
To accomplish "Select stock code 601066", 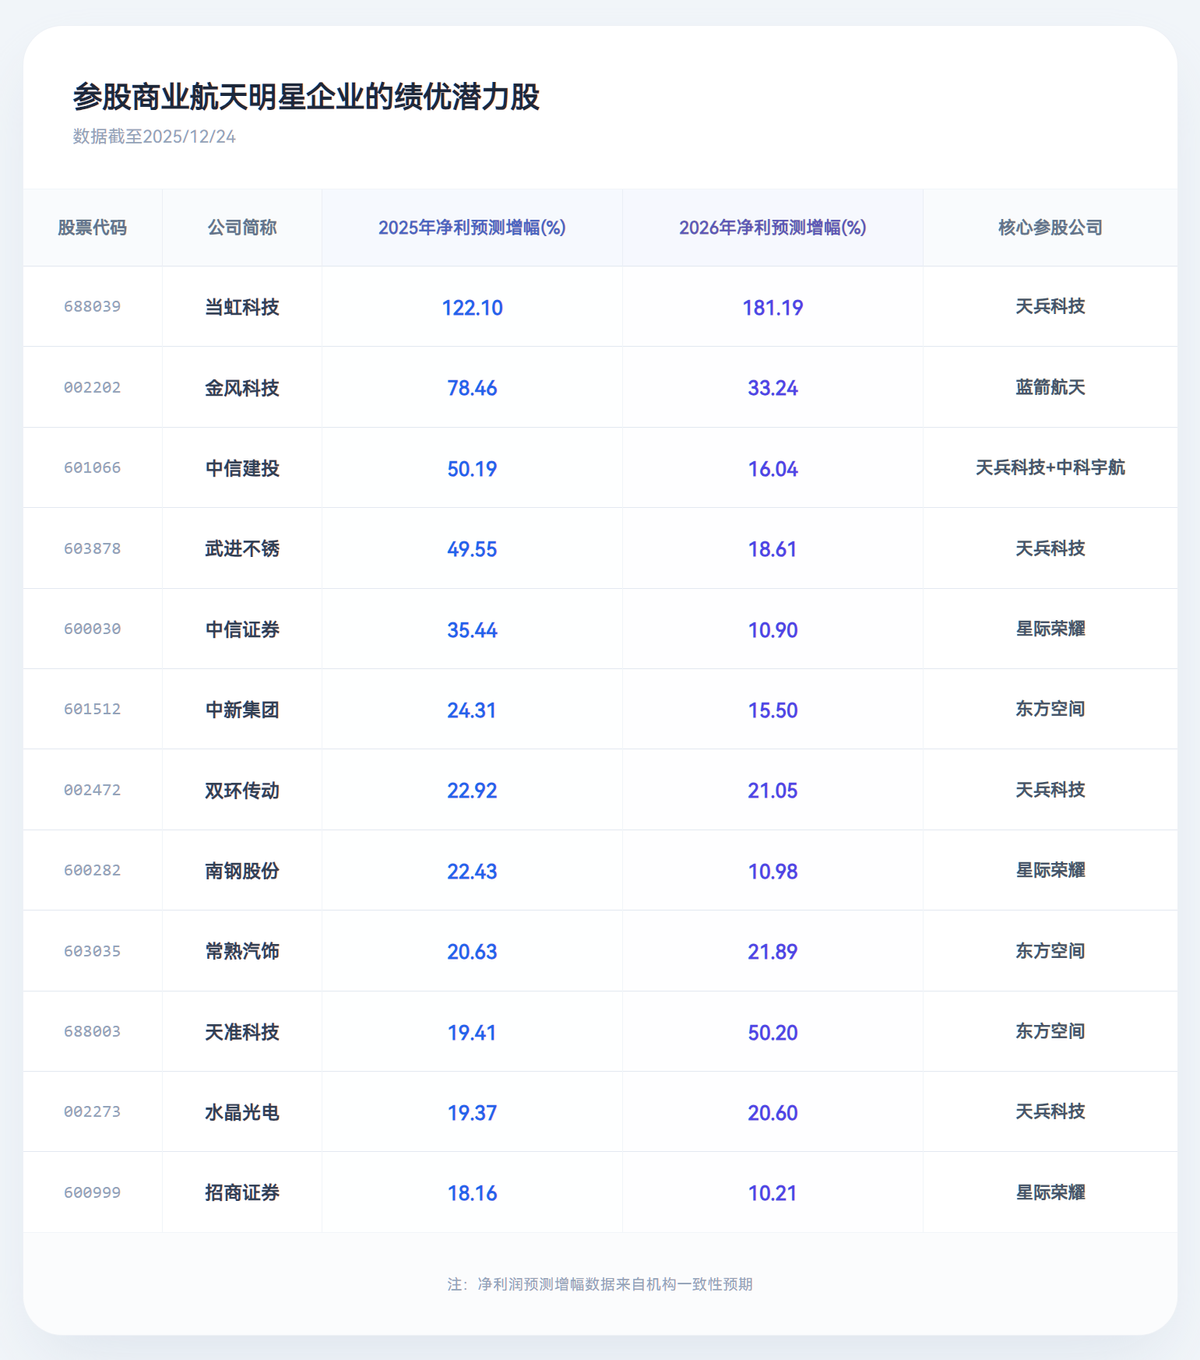I will coord(92,468).
